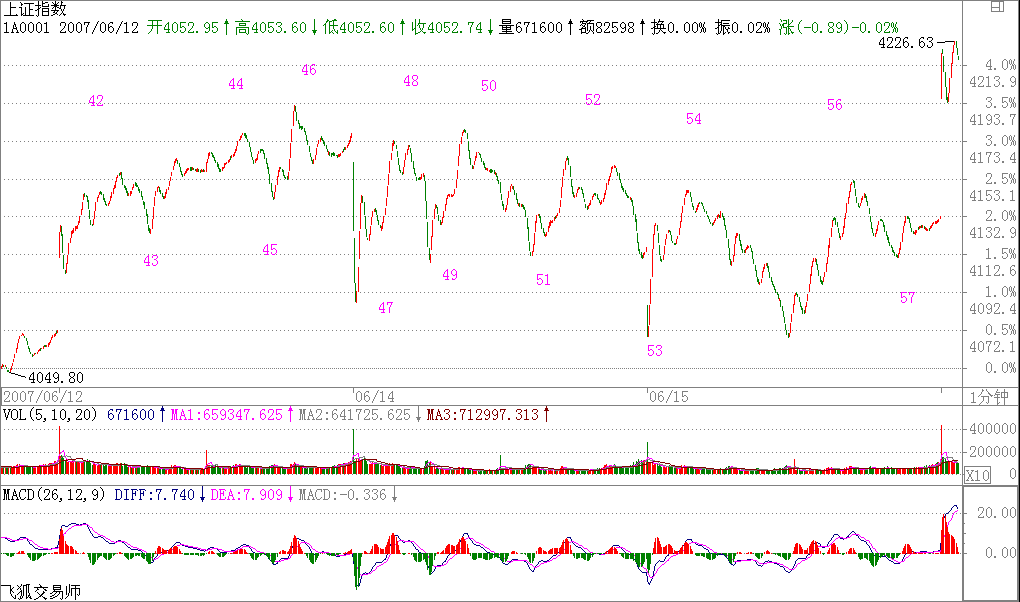Click the window layout icon at top-right
The image size is (1020, 602).
pyautogui.click(x=997, y=8)
